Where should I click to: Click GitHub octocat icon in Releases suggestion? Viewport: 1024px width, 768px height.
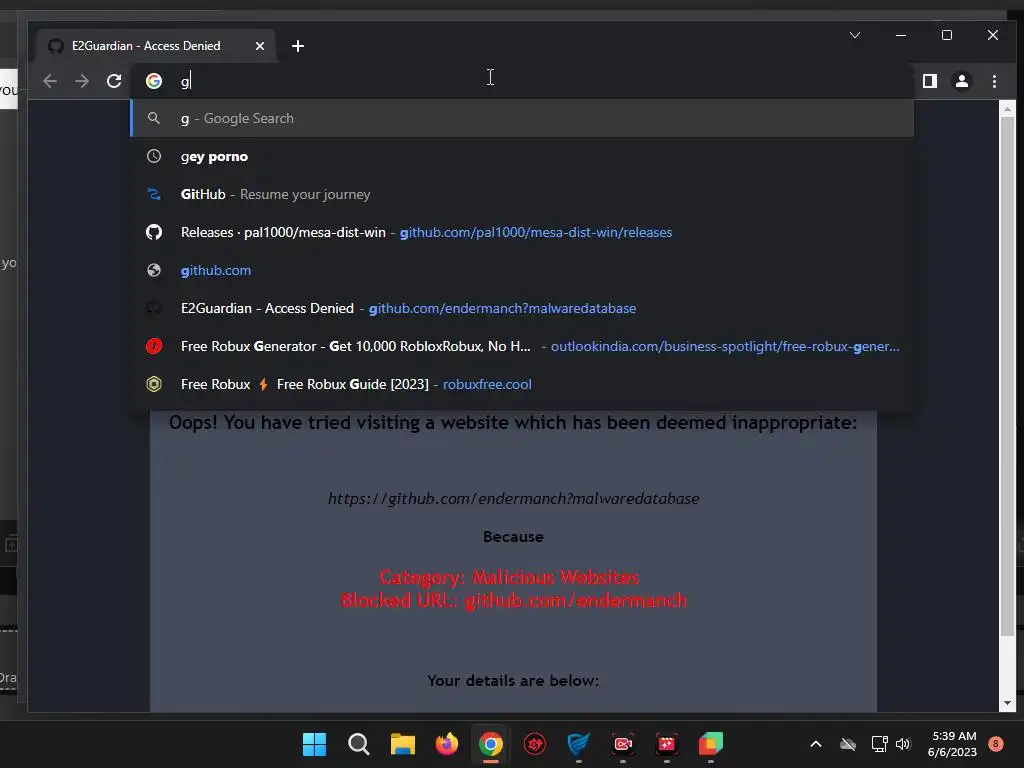(154, 232)
